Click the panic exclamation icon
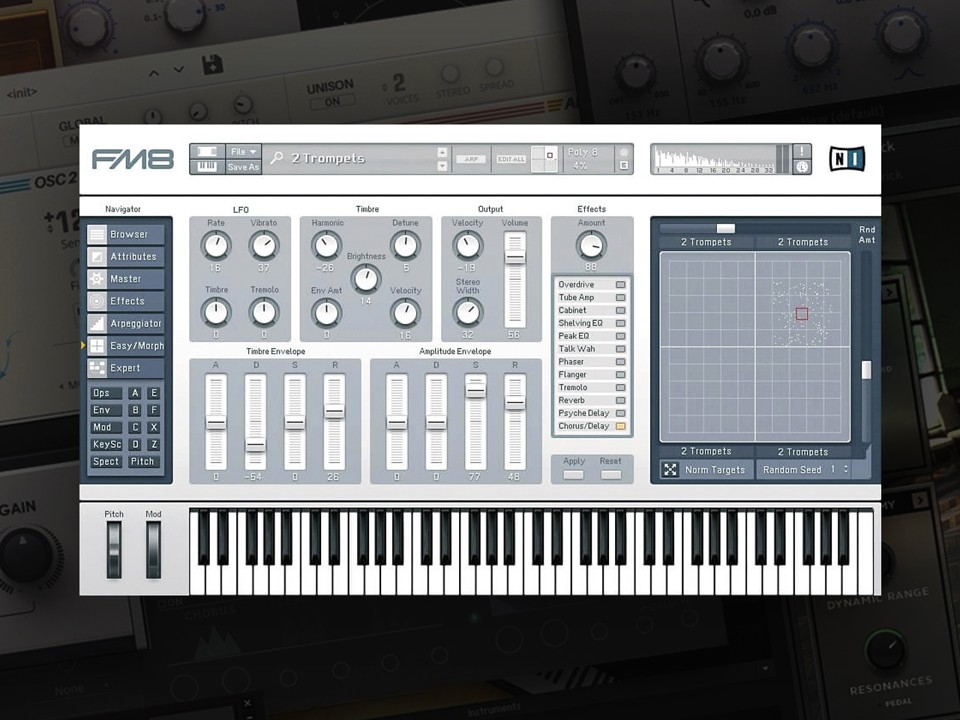Screen dimensions: 960x720 802,151
